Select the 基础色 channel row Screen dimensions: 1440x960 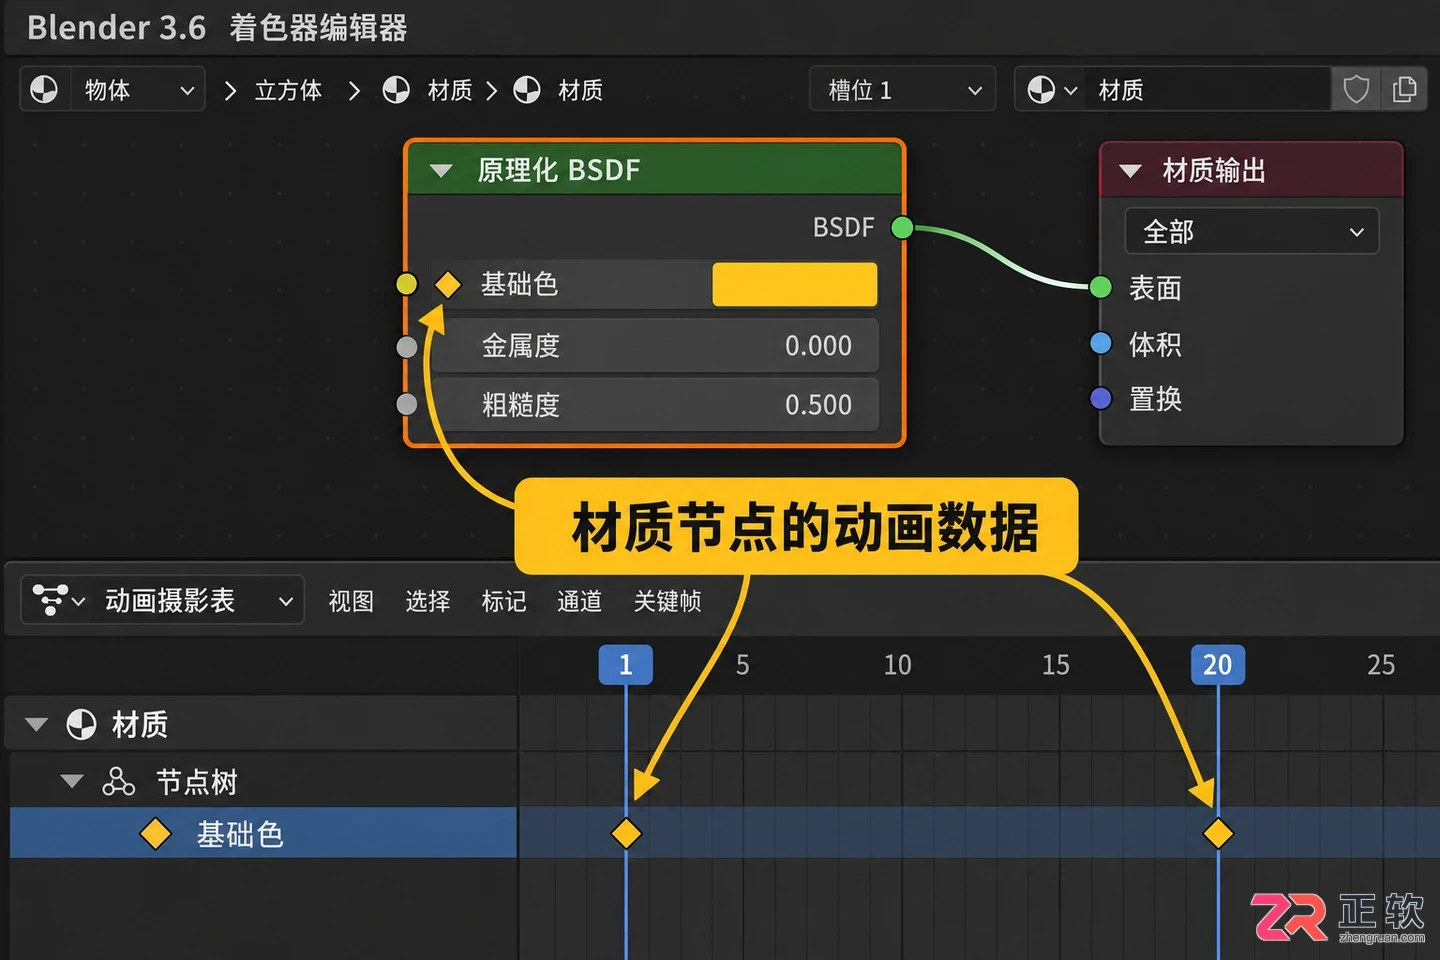click(x=264, y=833)
